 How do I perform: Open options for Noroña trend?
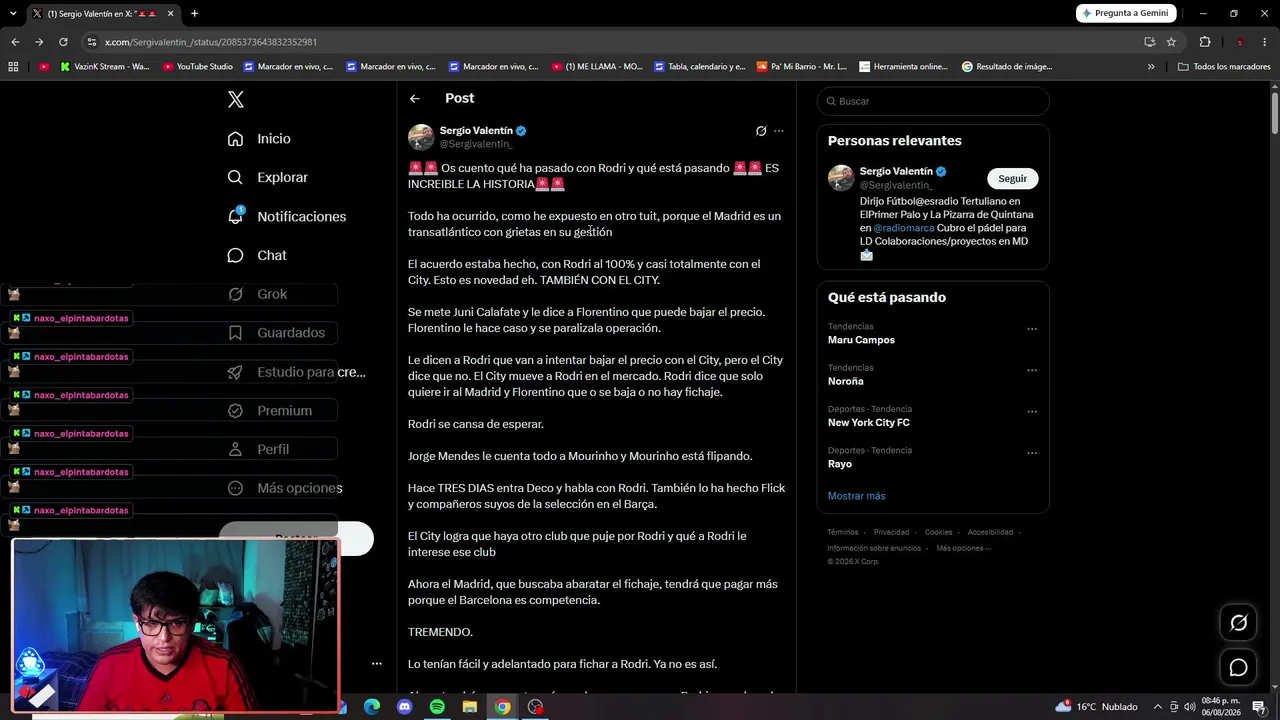[1032, 370]
